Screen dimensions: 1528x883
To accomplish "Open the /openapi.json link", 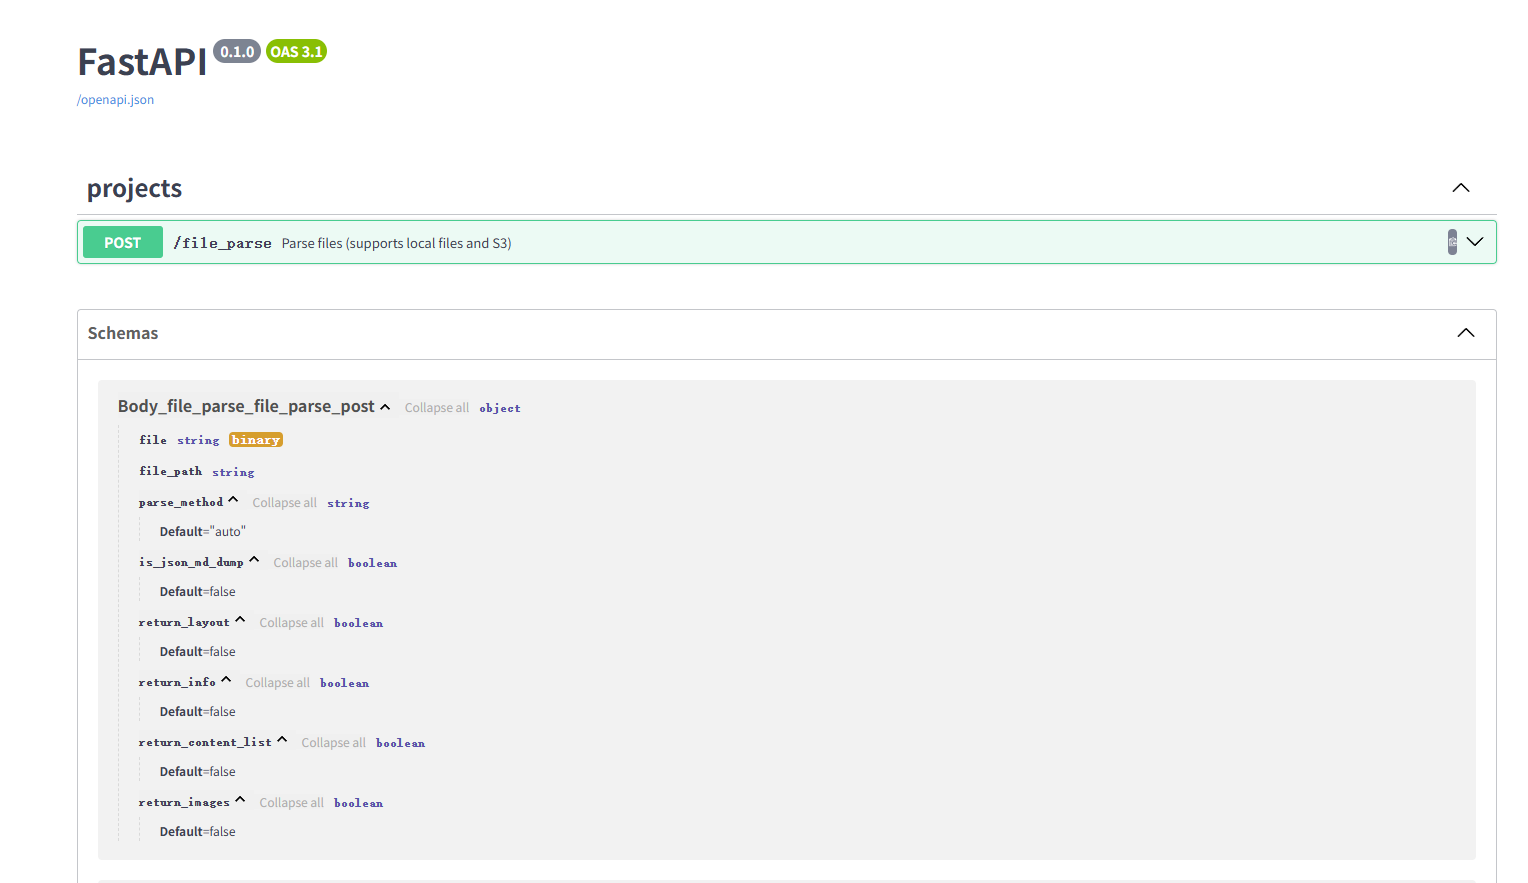I will click(116, 100).
